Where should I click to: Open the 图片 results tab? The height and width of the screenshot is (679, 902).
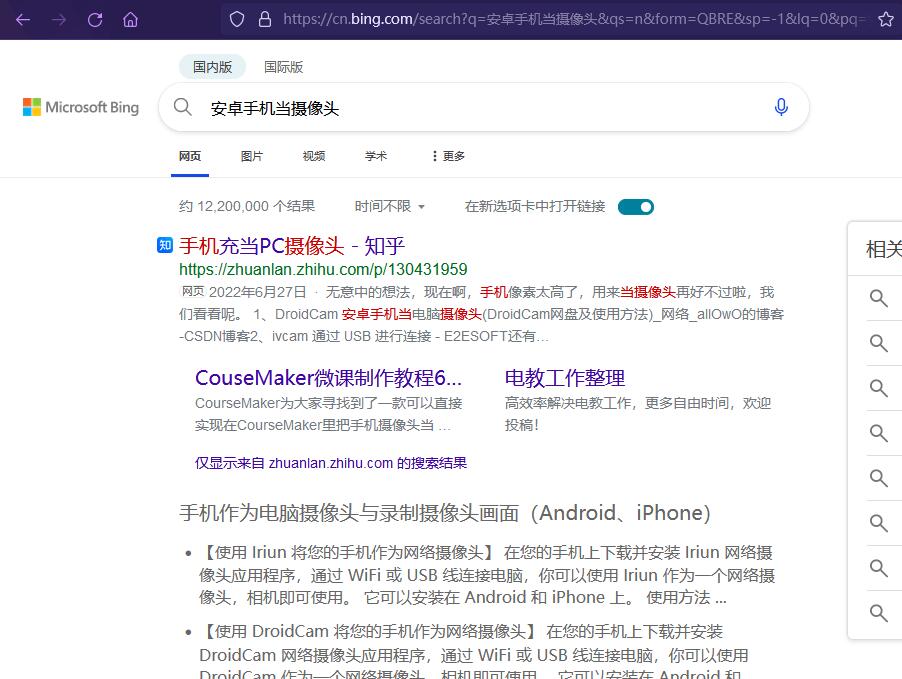point(251,156)
